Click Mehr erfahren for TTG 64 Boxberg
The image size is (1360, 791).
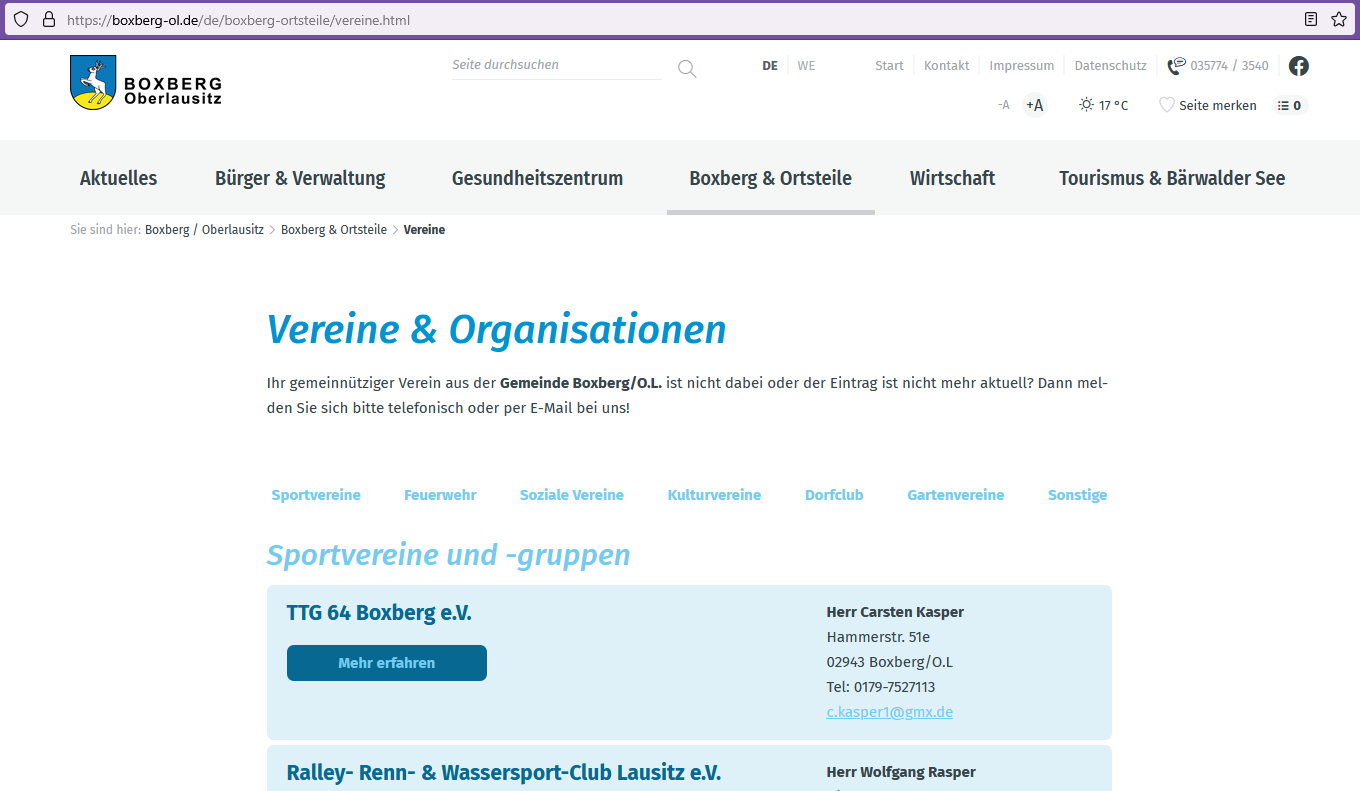coord(386,663)
